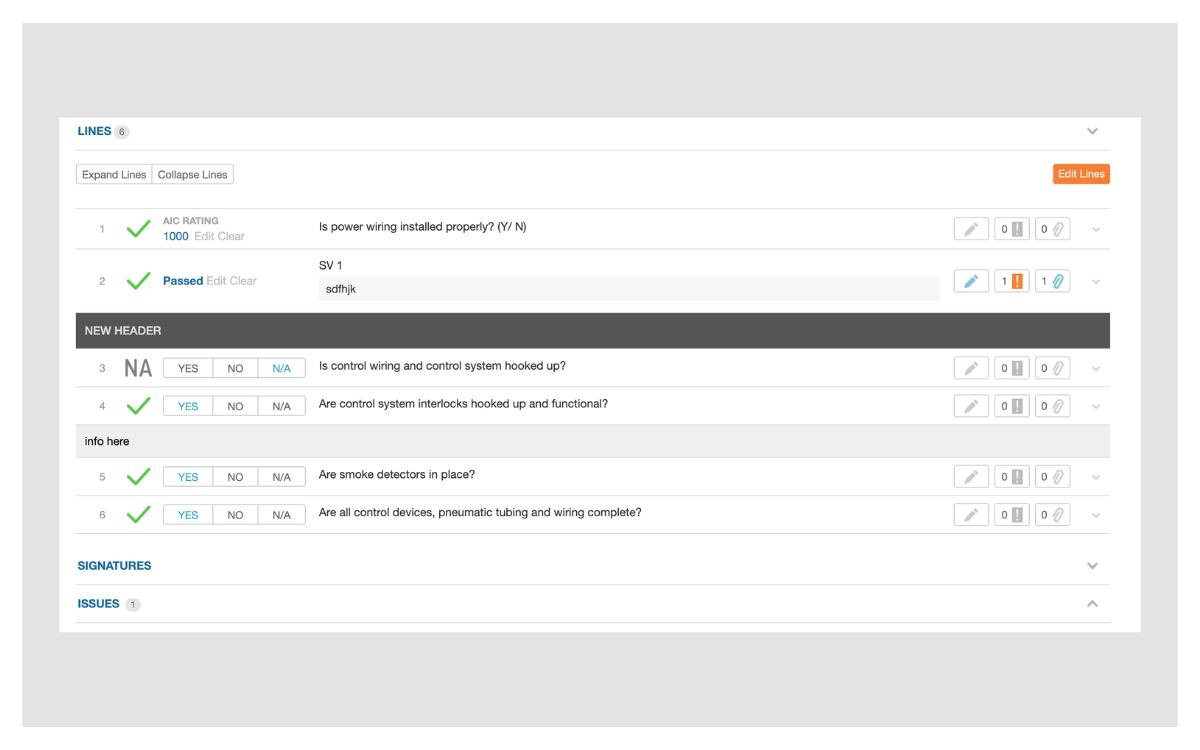Click the paperclip attachment icon on line 4
The width and height of the screenshot is (1200, 750).
(1051, 406)
